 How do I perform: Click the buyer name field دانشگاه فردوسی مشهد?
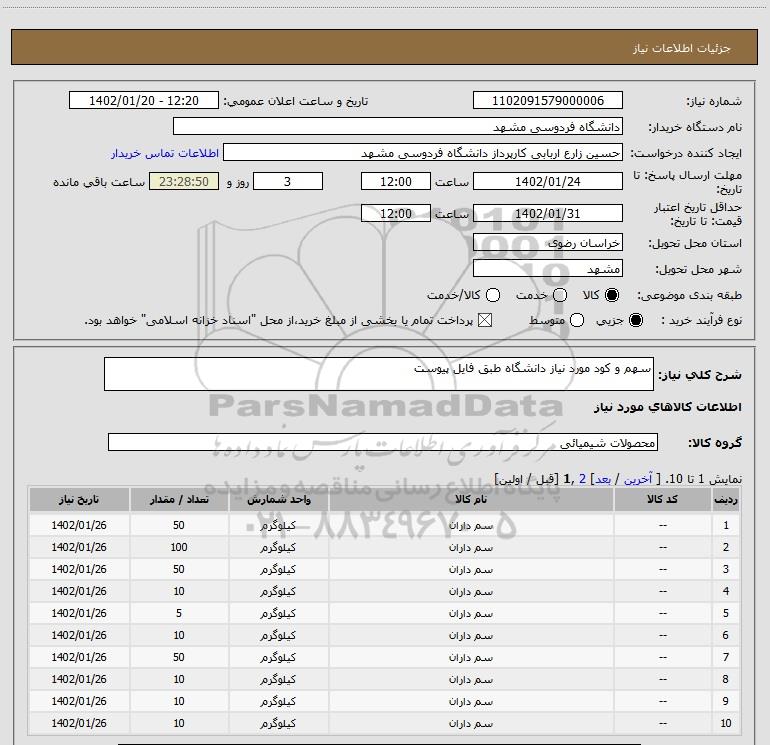[x=398, y=126]
